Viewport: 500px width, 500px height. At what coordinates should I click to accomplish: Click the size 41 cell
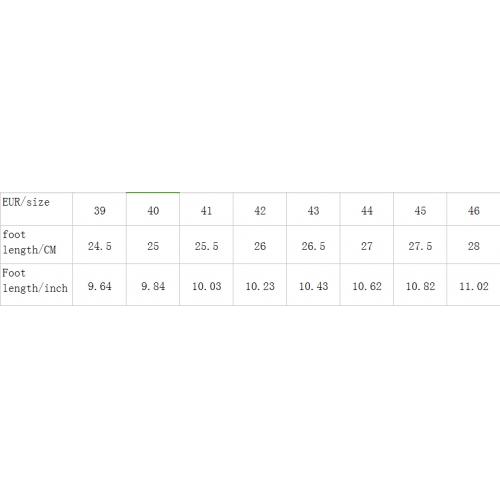coord(206,209)
